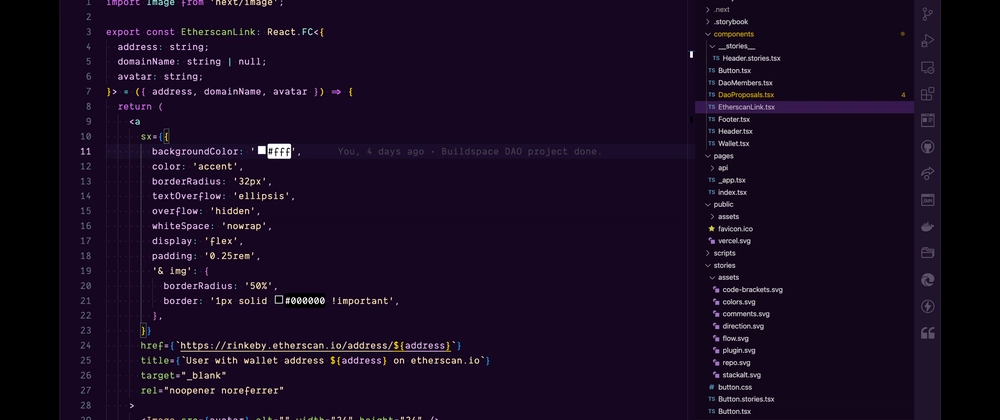Click the Edge browser tools icon
Image resolution: width=1000 pixels, height=420 pixels.
tap(927, 280)
